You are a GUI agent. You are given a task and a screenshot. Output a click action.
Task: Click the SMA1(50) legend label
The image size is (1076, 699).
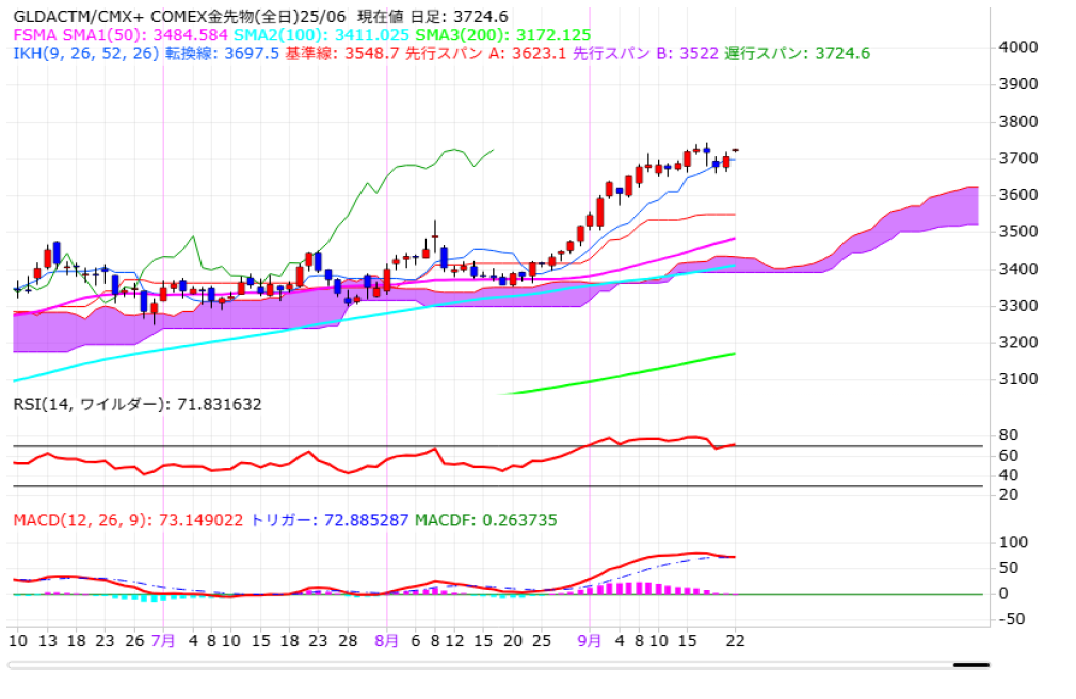tap(99, 35)
